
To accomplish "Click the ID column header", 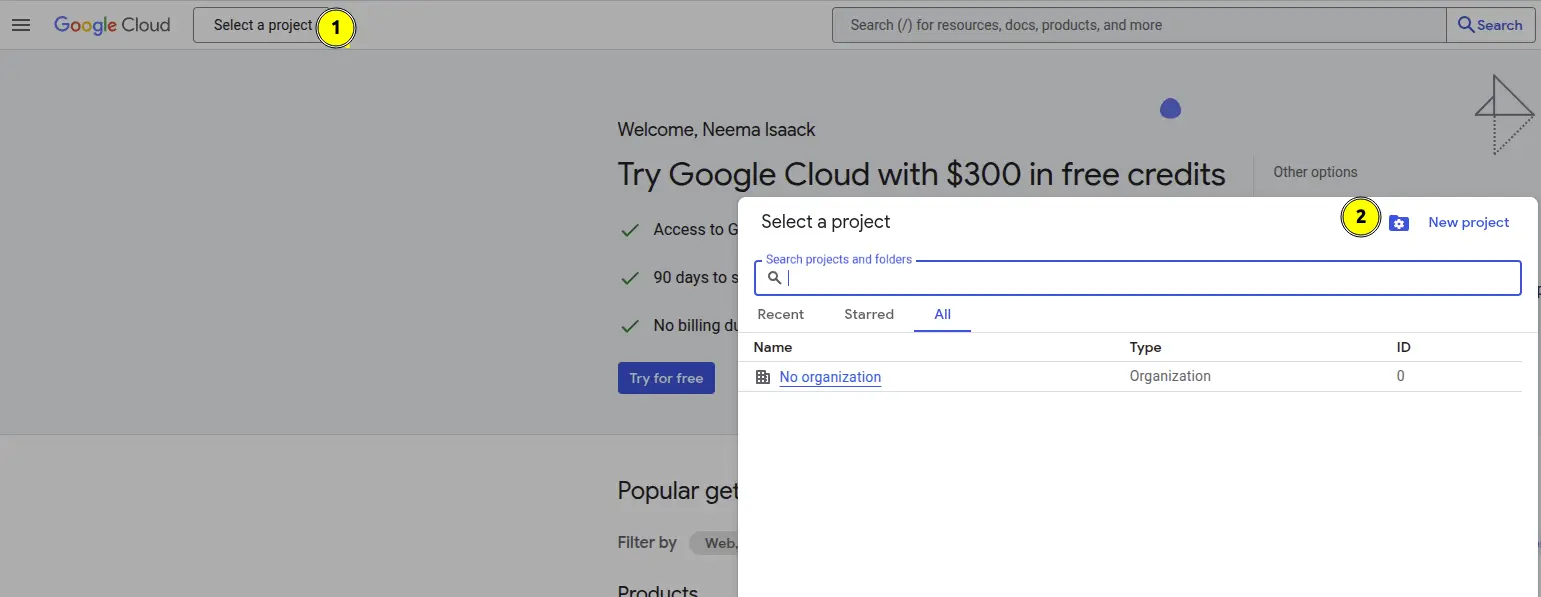I will (x=1403, y=347).
